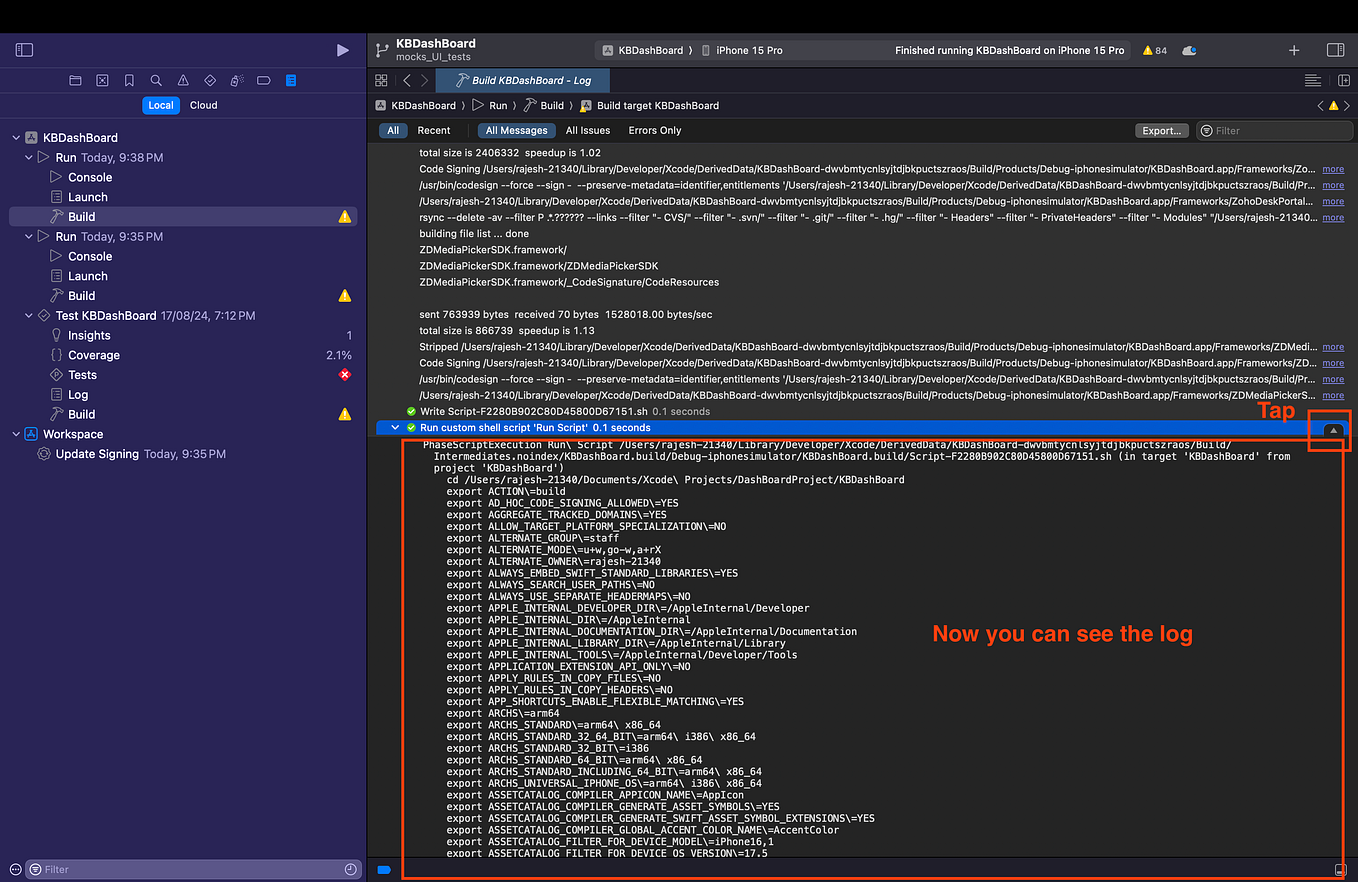
Task: Open the Project navigator folder icon
Action: coord(74,82)
